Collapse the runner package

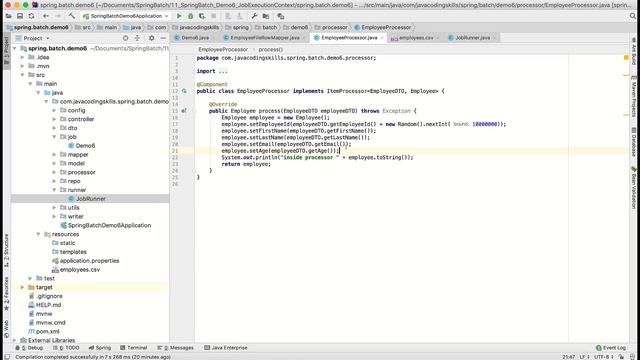tap(54, 190)
